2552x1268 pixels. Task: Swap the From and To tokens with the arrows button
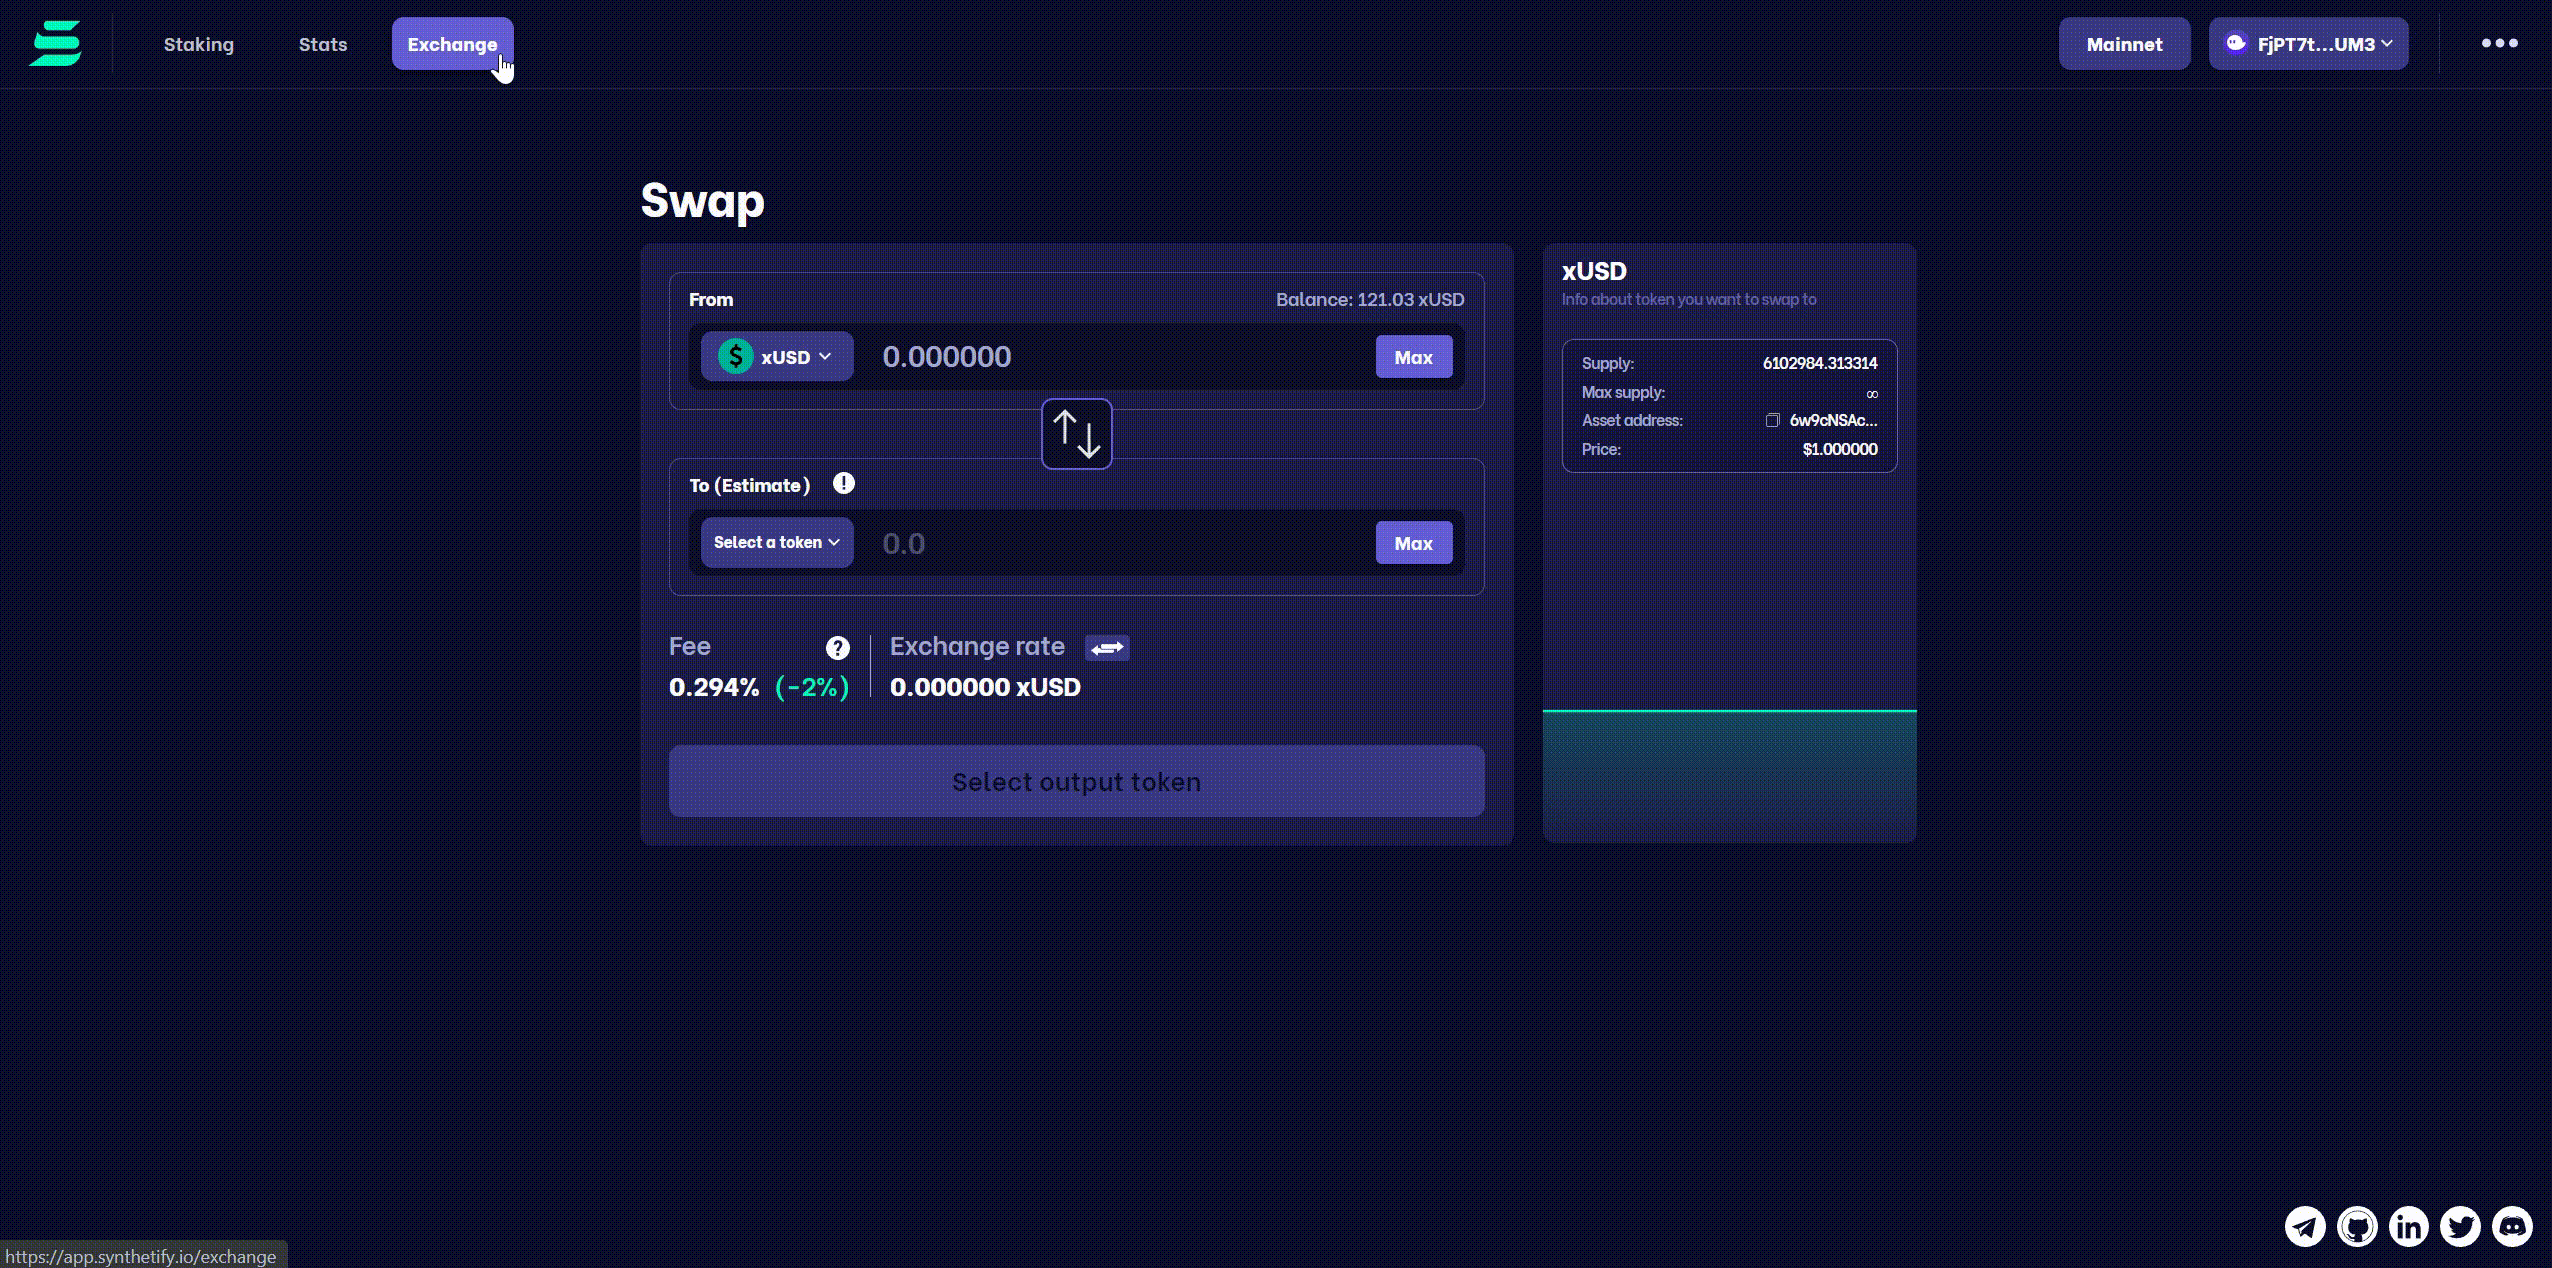(1076, 434)
